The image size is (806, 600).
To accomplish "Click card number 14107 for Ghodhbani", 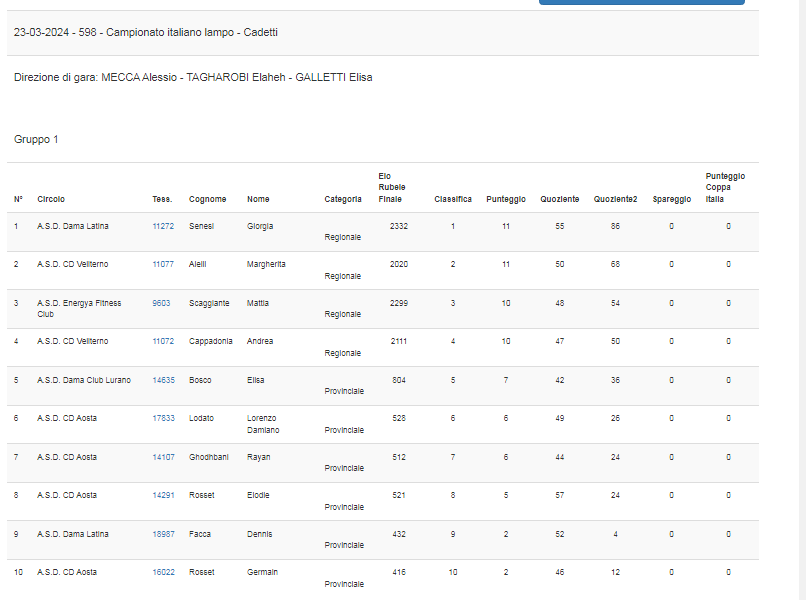I will pos(163,457).
